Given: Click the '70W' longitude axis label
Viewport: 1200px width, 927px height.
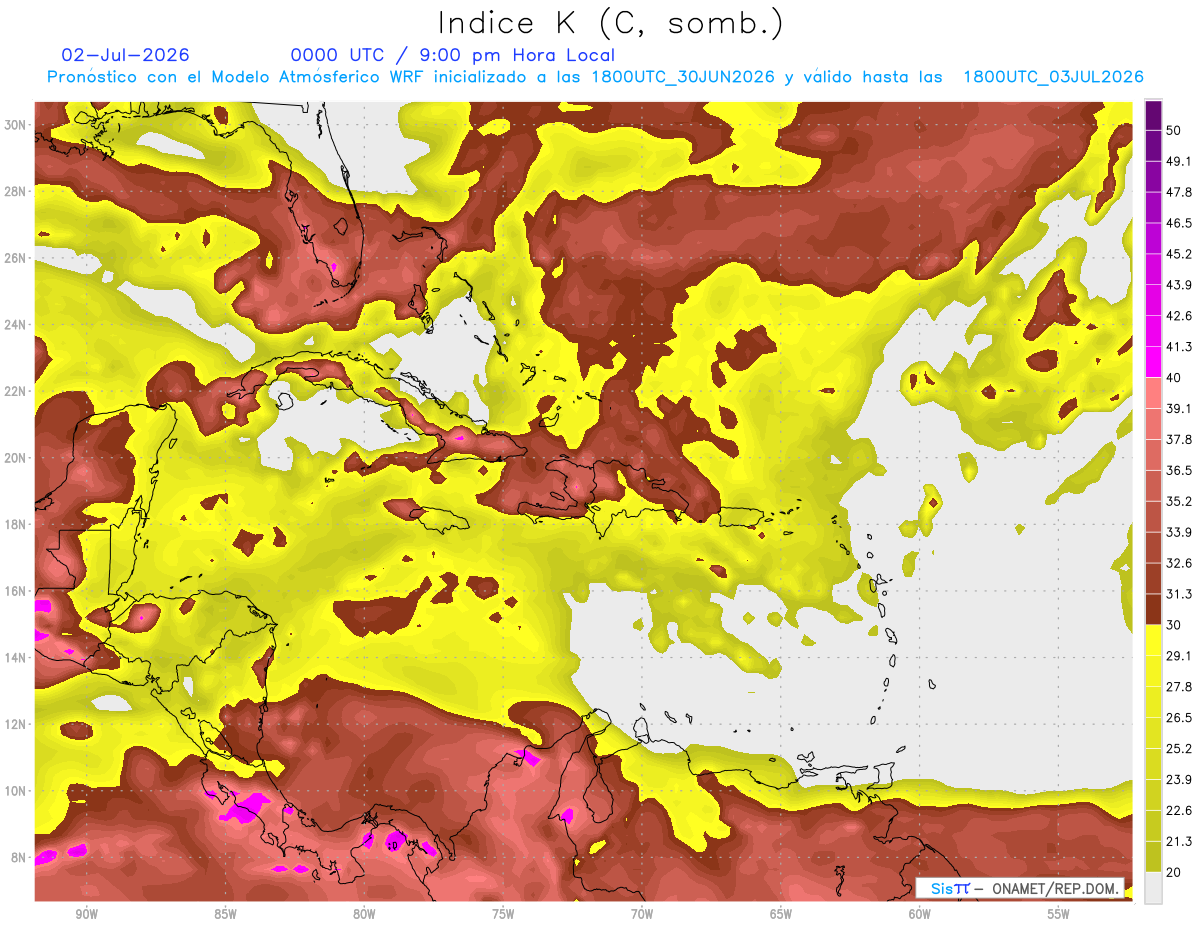Looking at the screenshot, I should [642, 915].
